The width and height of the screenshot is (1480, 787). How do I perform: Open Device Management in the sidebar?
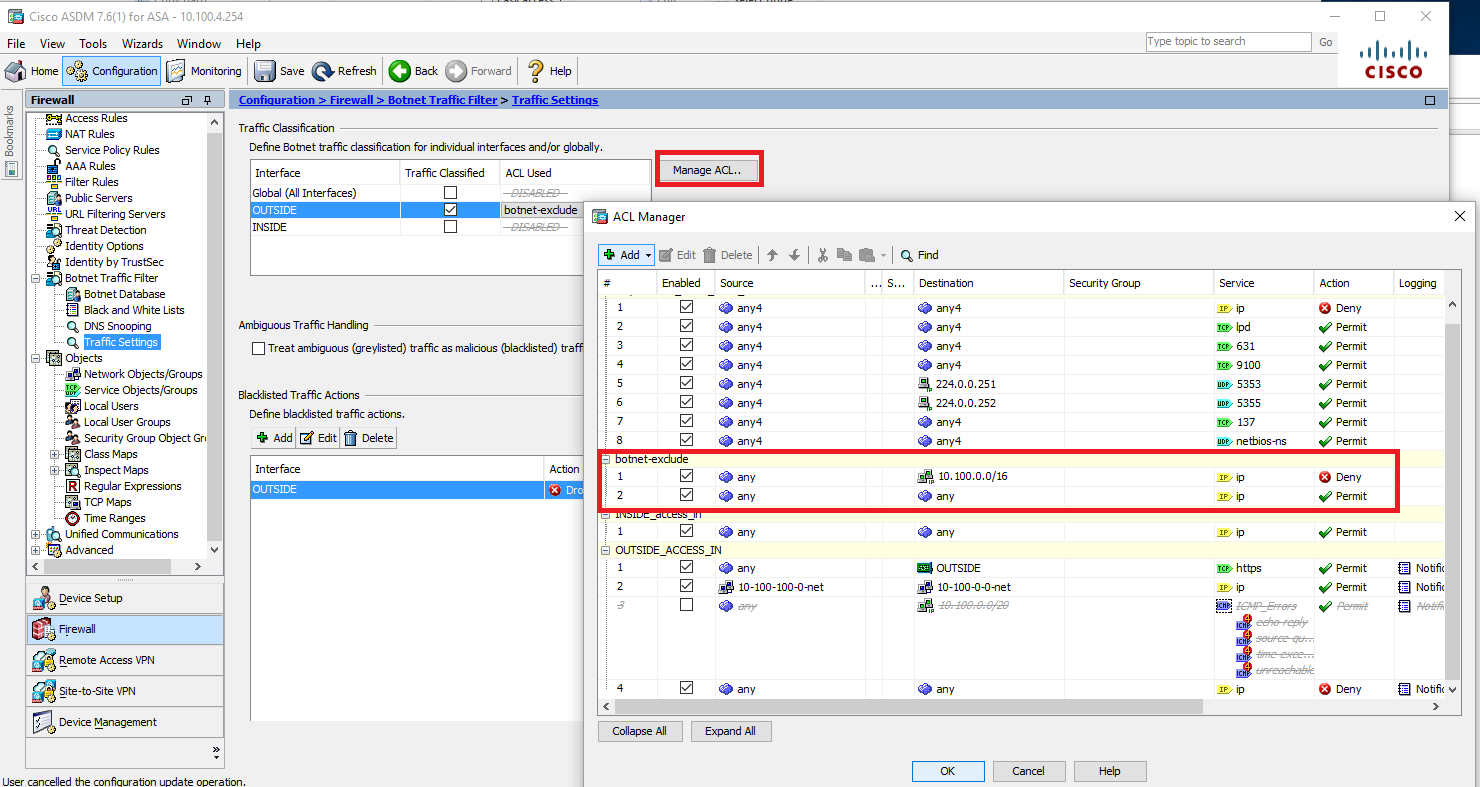(x=107, y=722)
